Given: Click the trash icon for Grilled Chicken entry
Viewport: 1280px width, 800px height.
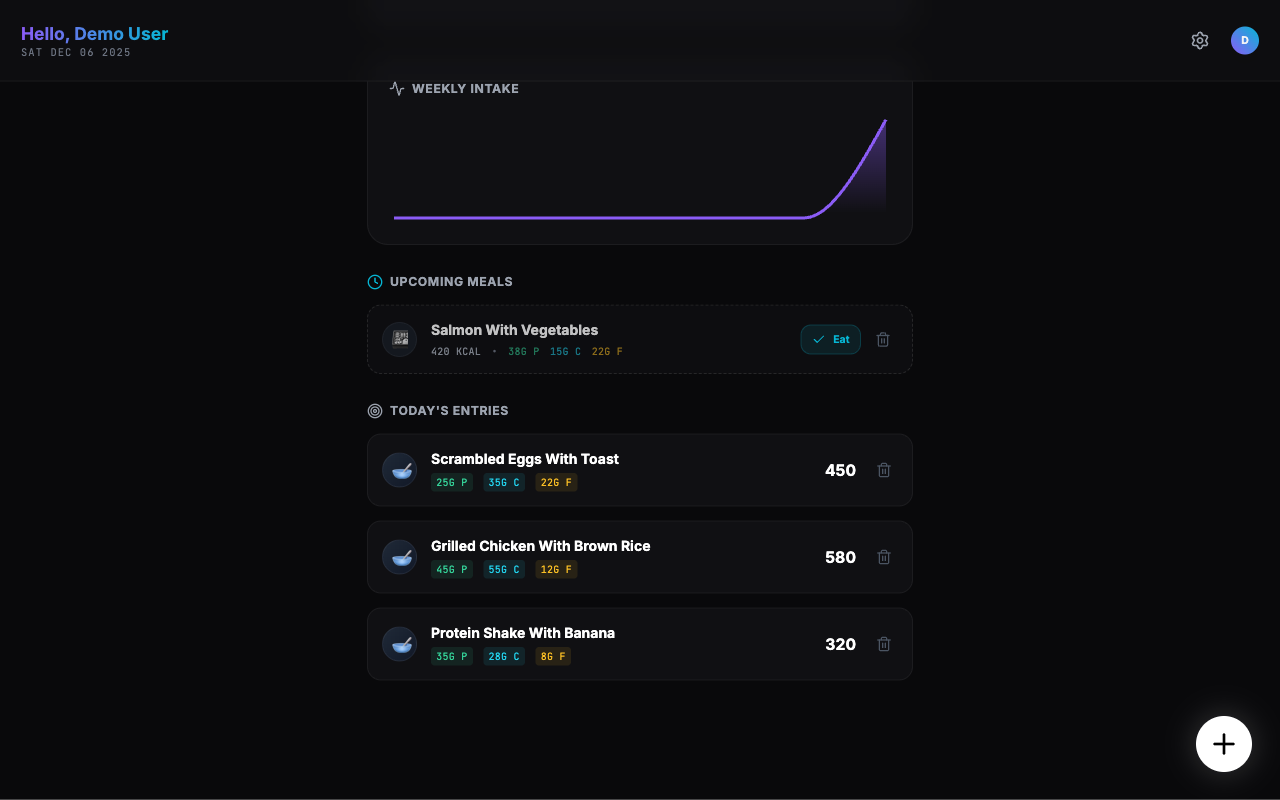Looking at the screenshot, I should tap(883, 557).
